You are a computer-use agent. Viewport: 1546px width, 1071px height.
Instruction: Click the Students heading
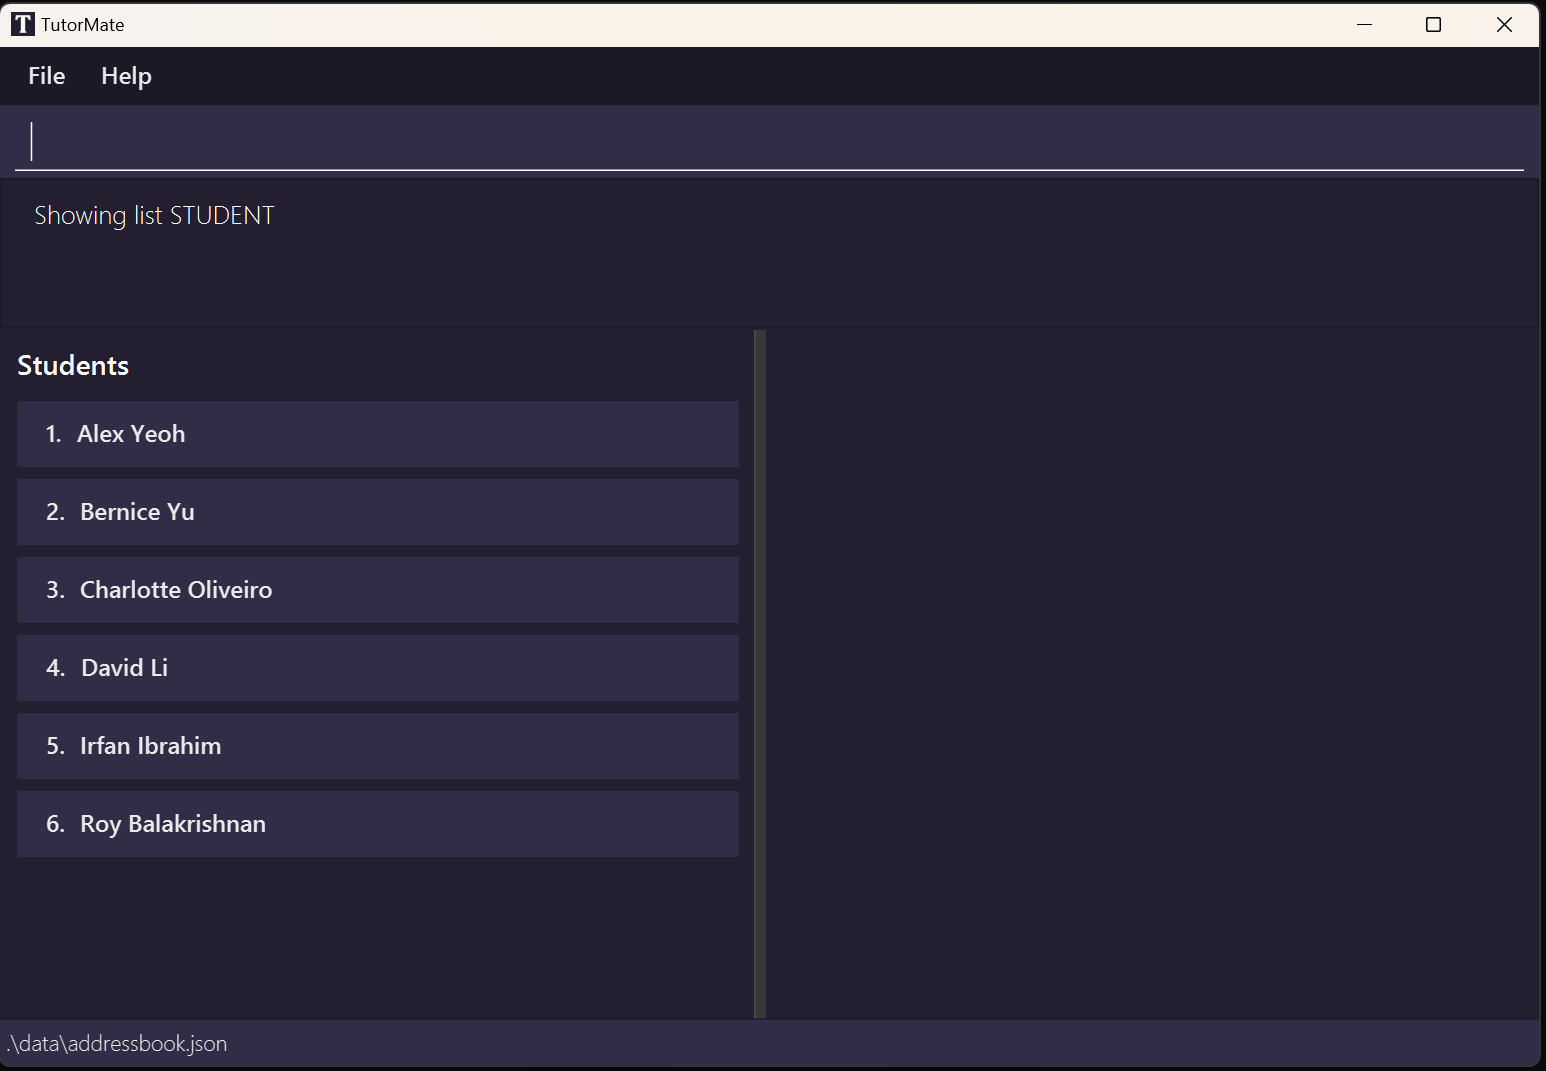click(x=73, y=365)
